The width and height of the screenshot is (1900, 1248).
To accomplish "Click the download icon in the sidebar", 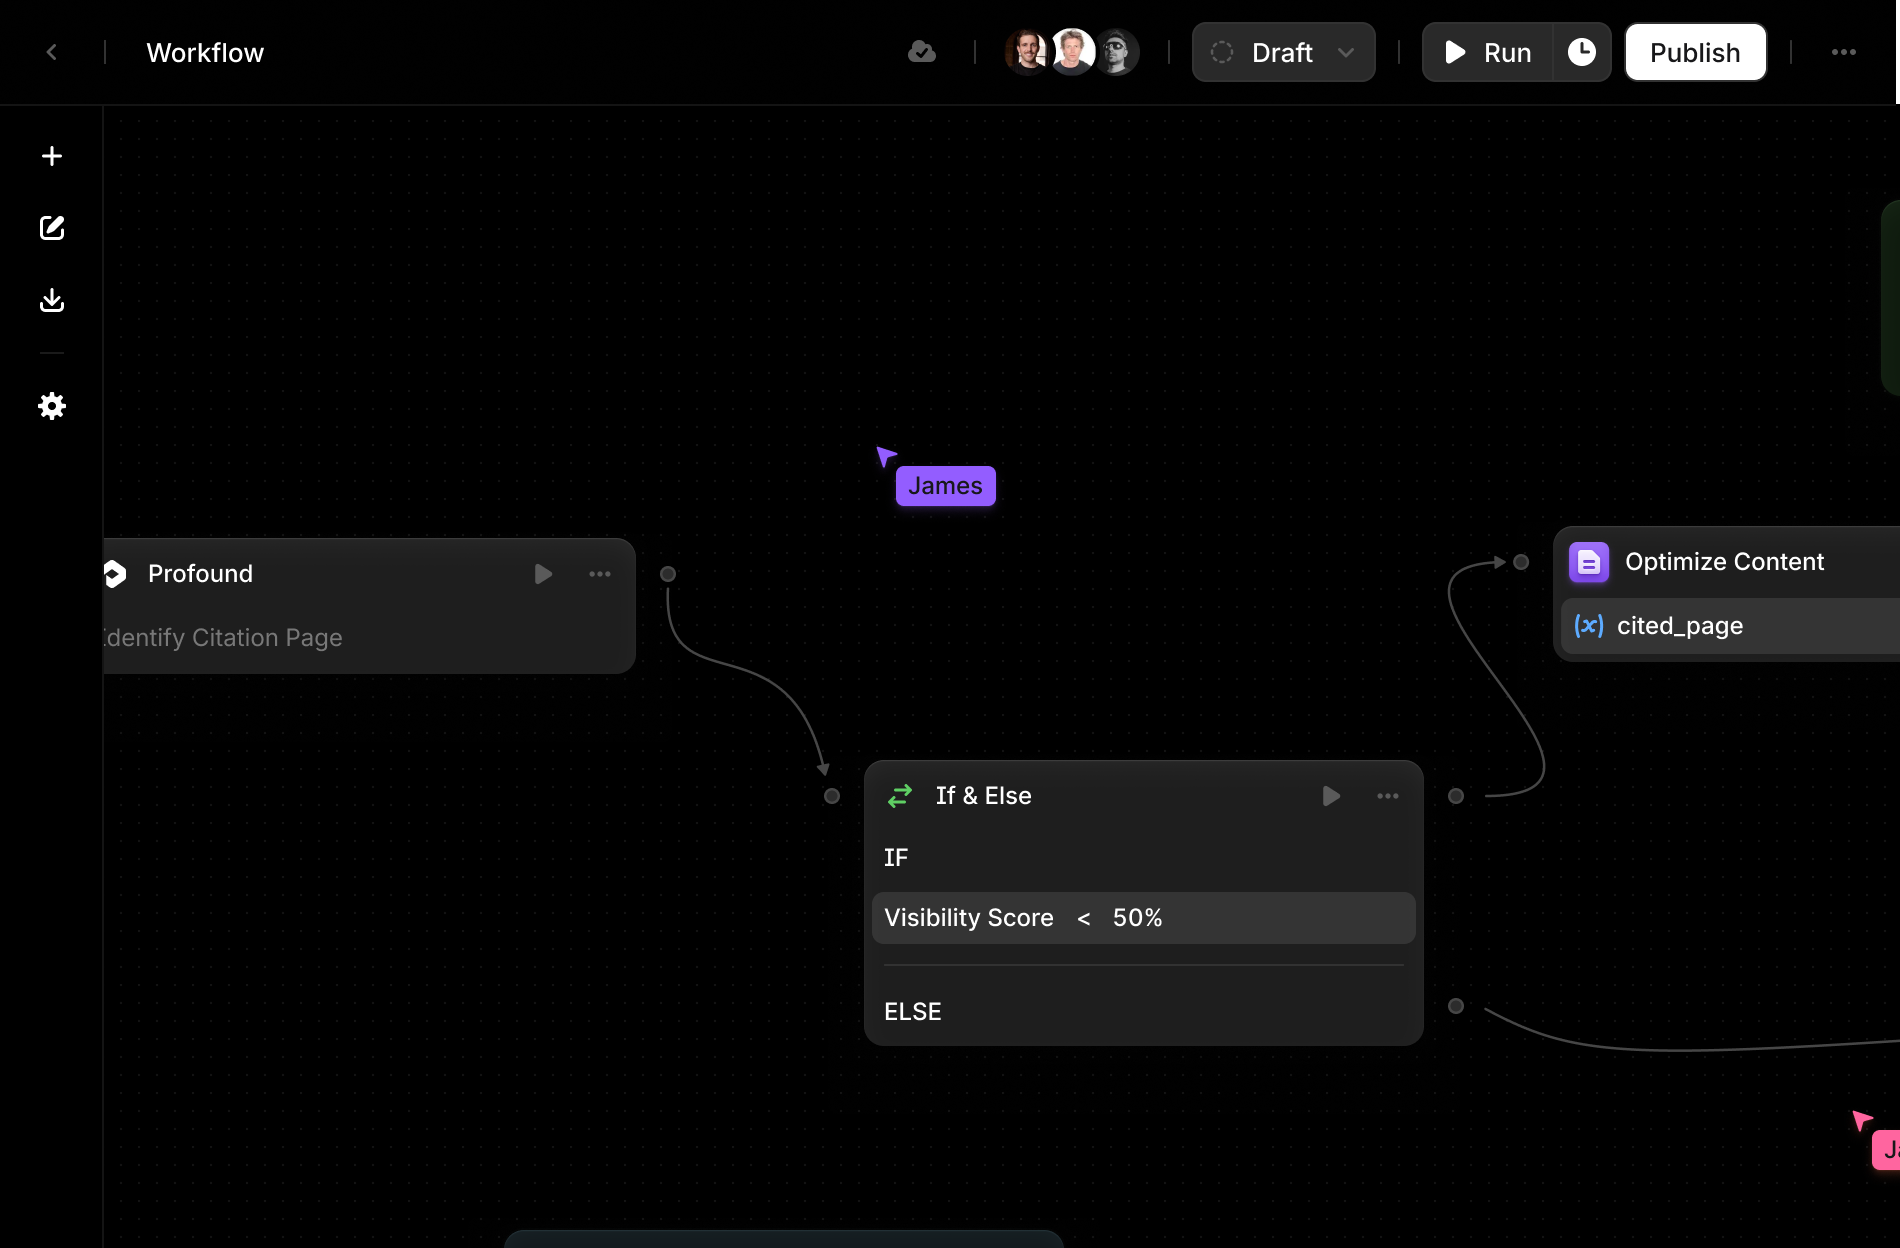I will (52, 300).
